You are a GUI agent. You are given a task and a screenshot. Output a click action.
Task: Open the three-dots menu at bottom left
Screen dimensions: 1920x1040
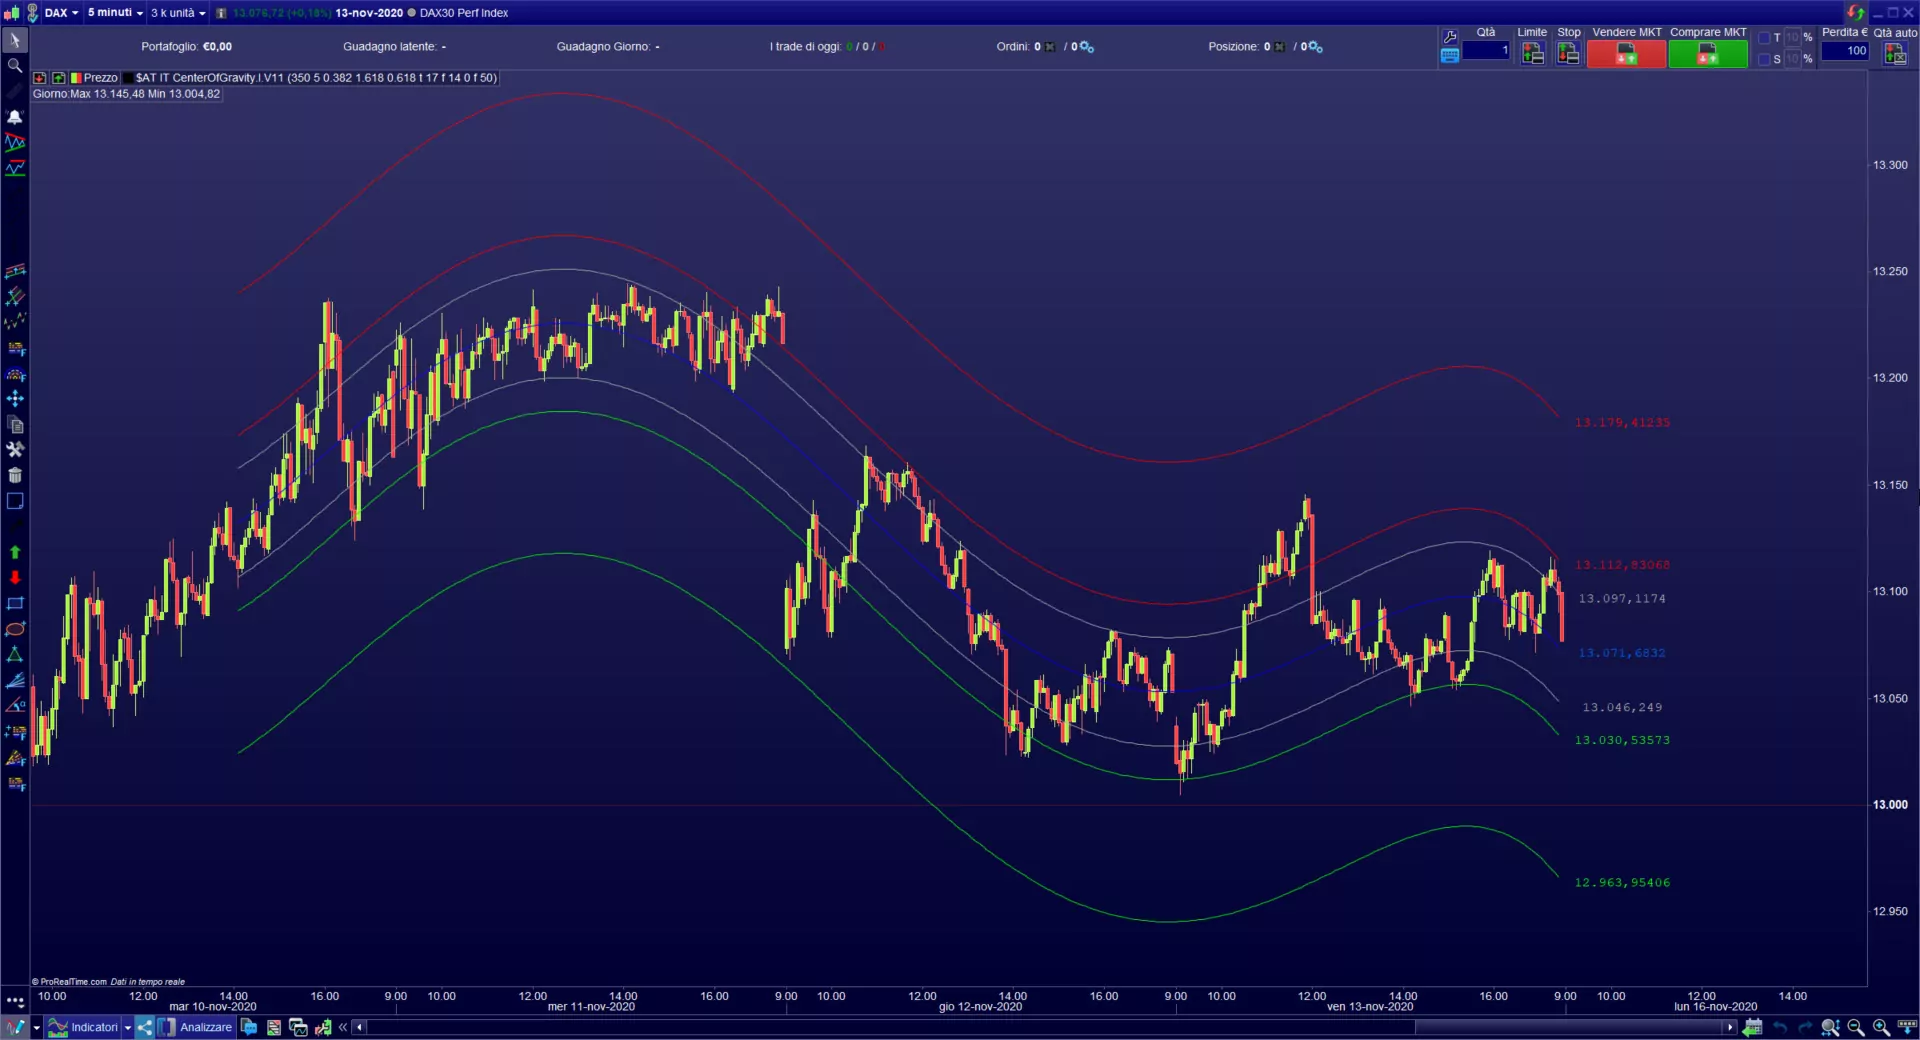pyautogui.click(x=15, y=1001)
